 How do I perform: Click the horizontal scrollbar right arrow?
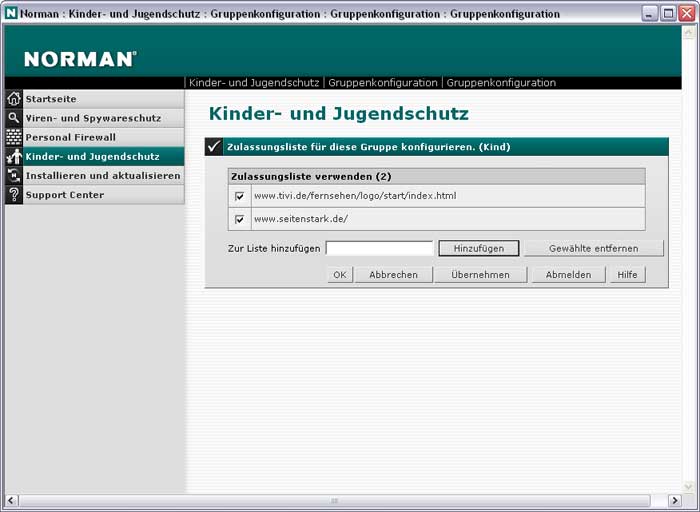pos(675,500)
